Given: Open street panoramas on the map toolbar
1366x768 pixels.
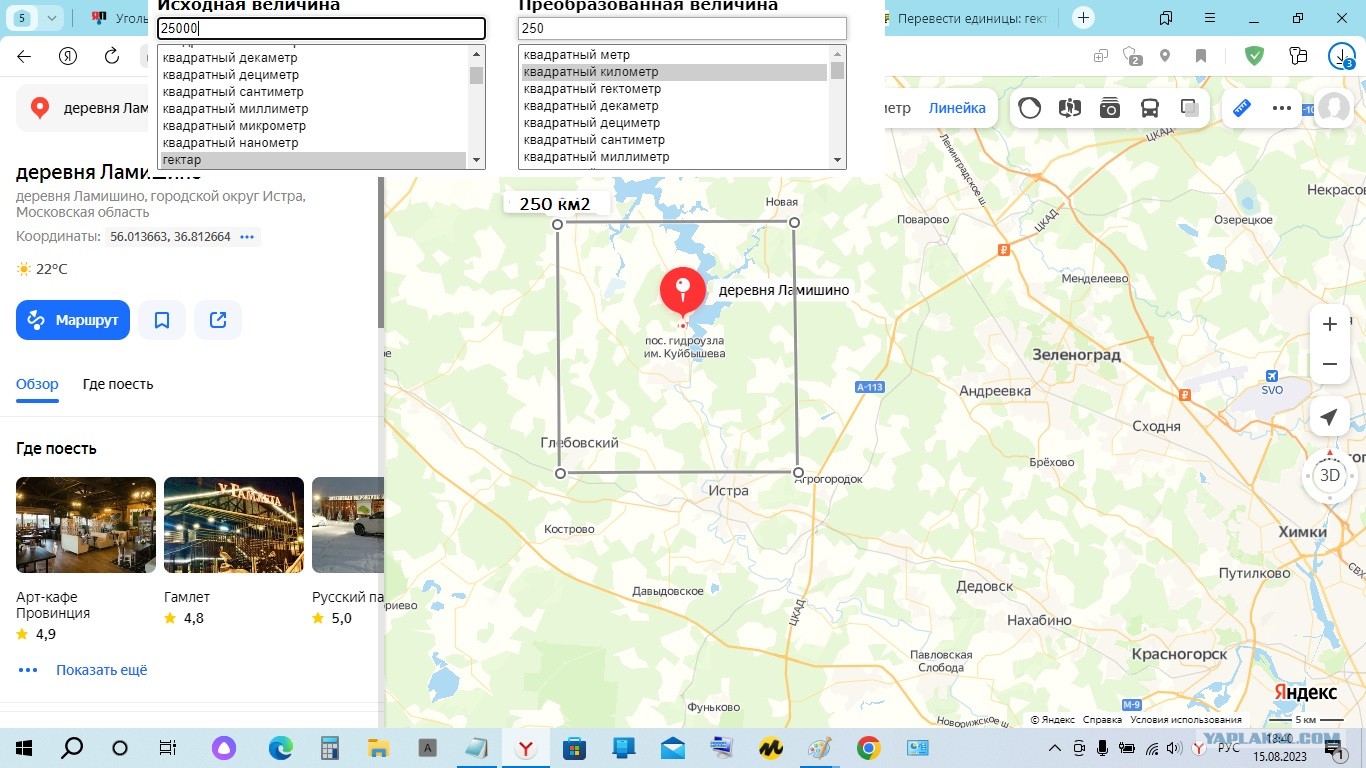Looking at the screenshot, I should coord(1069,108).
